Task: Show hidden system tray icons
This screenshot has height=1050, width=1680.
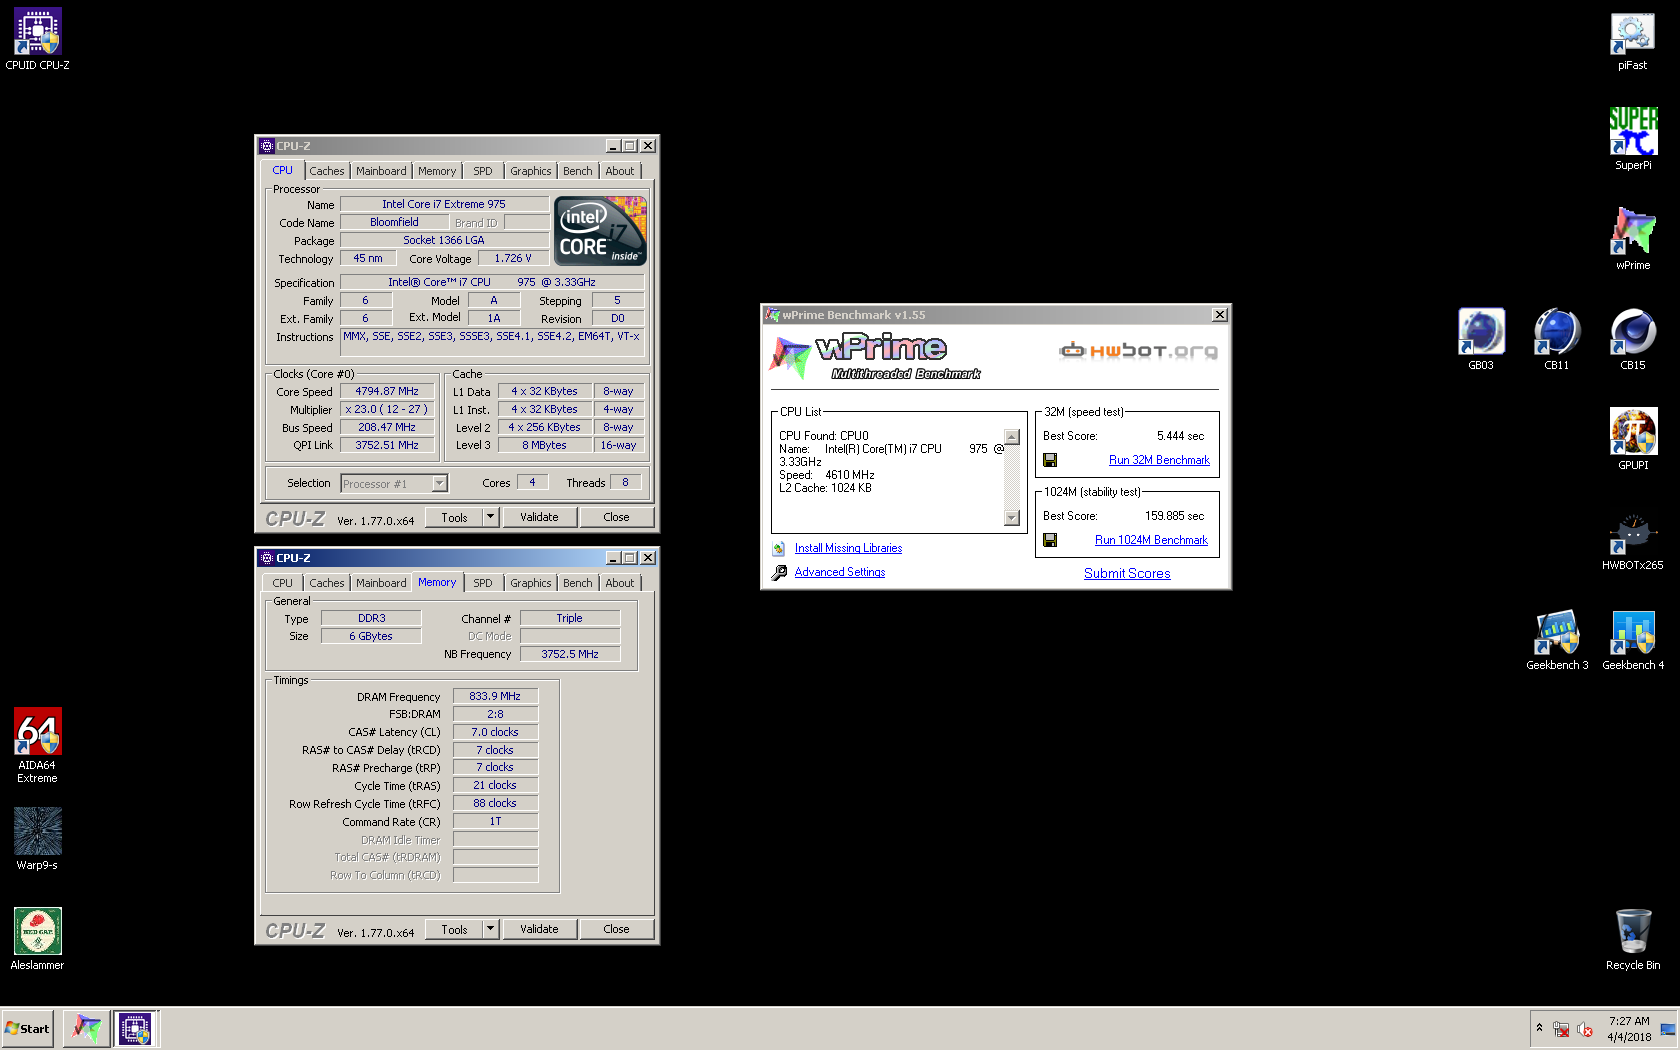Action: [x=1539, y=1028]
